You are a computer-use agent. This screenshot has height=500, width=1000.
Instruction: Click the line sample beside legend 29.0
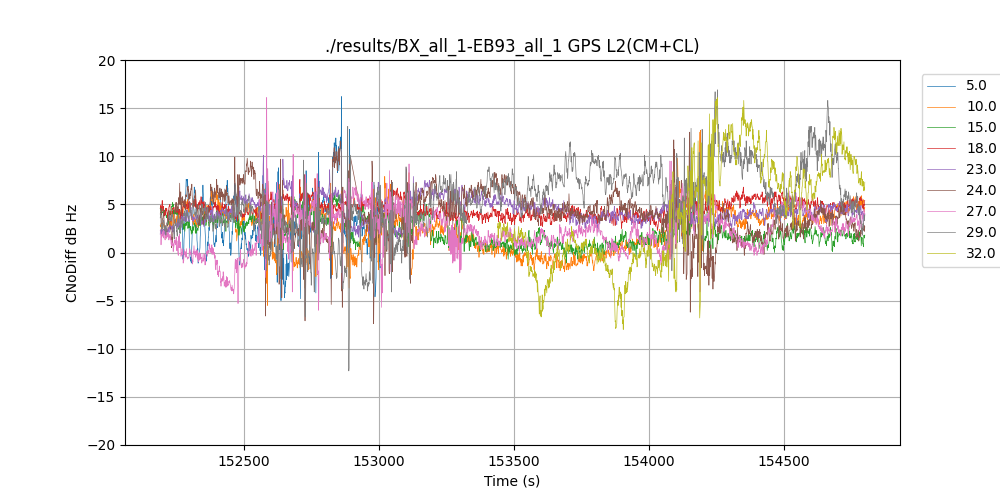[x=942, y=233]
